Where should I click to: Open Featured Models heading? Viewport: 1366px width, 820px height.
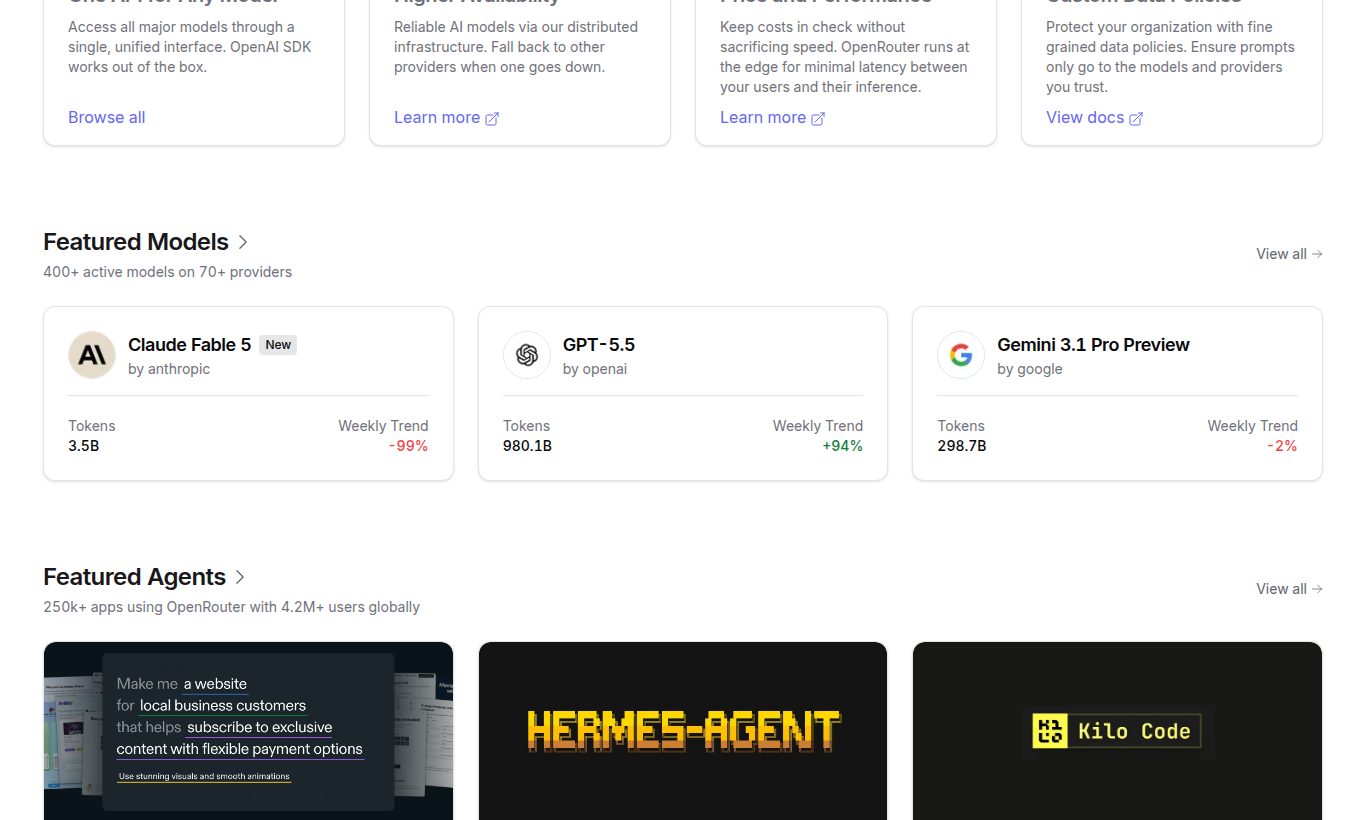[x=136, y=242]
